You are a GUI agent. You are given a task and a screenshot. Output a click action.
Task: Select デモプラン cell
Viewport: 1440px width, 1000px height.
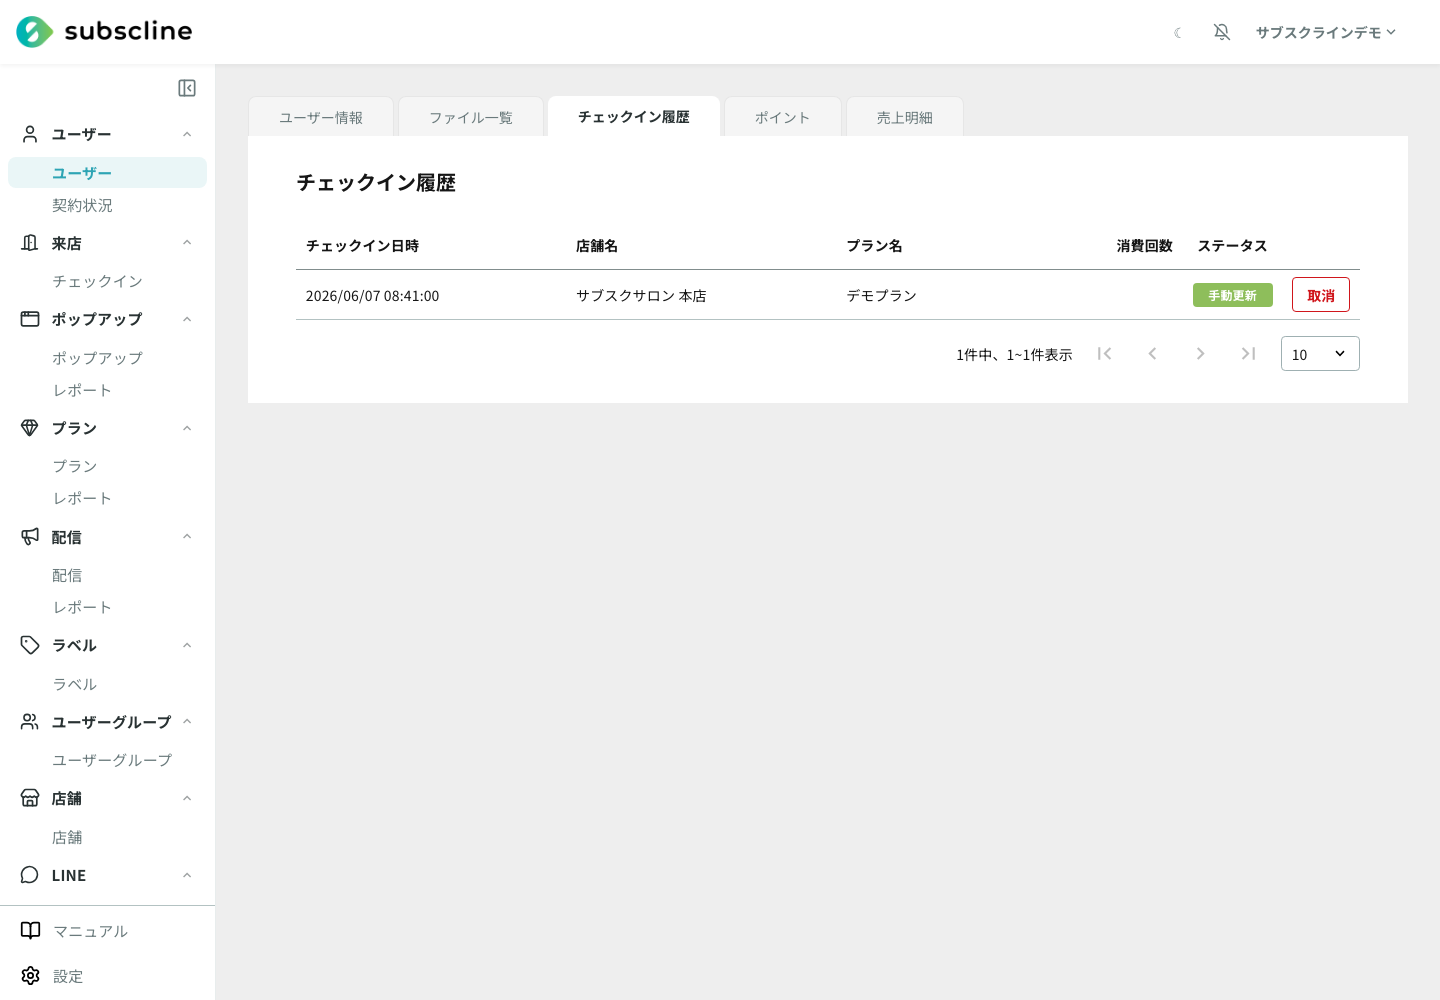[882, 296]
